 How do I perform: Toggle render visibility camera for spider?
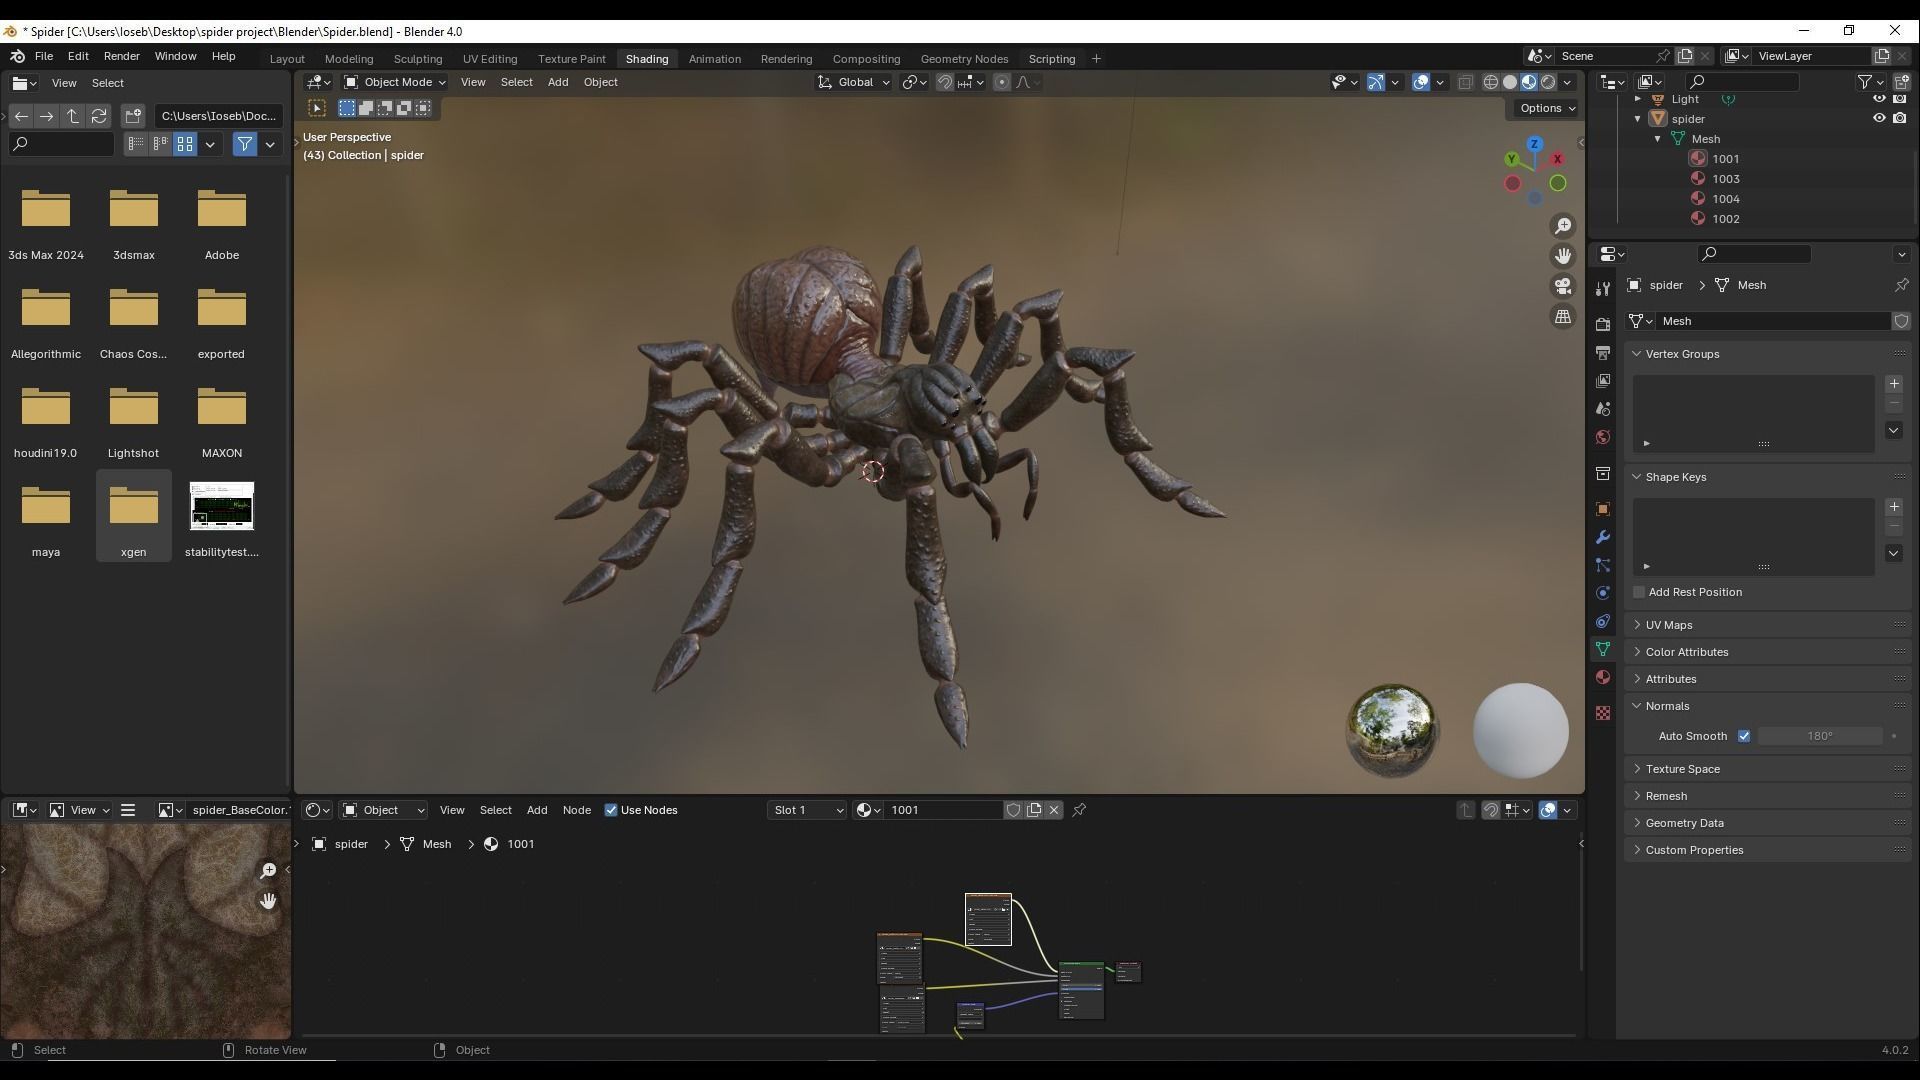click(1900, 118)
